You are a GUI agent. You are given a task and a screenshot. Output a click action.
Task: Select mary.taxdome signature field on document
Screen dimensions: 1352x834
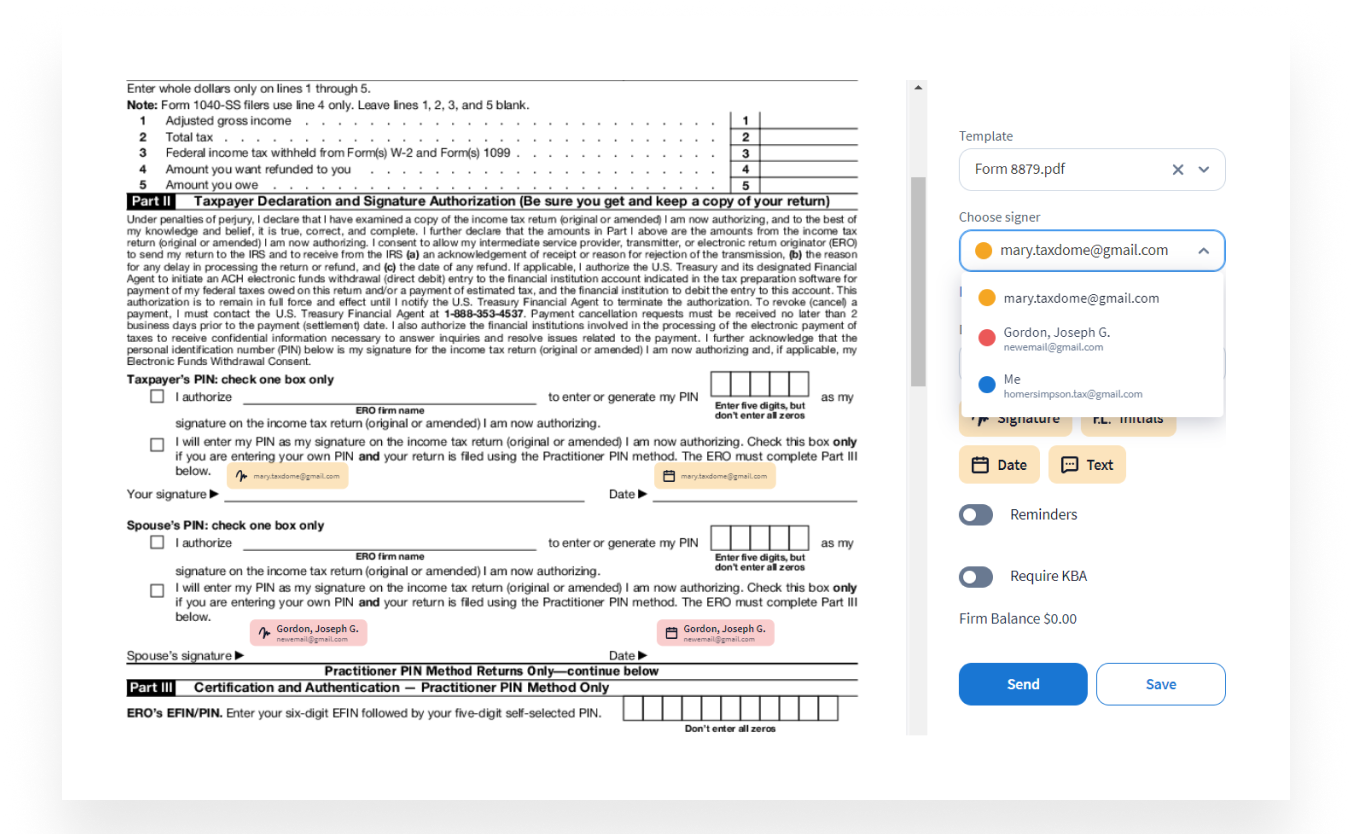coord(287,476)
